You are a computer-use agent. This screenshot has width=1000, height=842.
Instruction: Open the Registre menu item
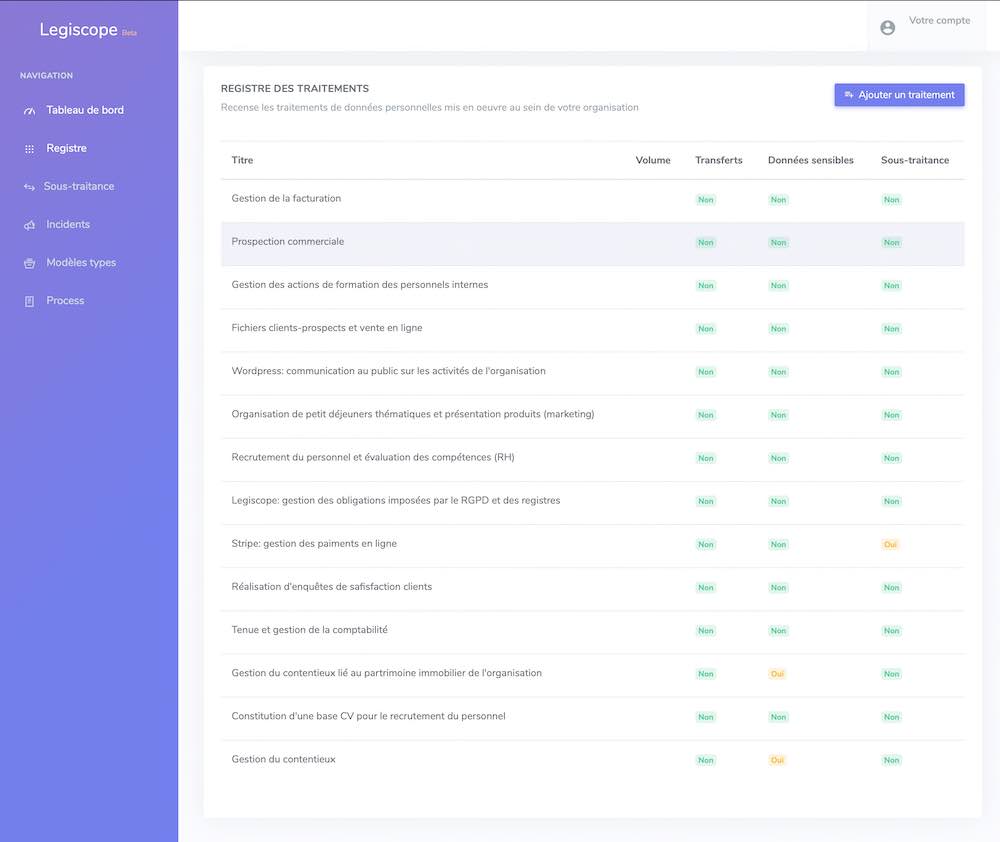66,148
